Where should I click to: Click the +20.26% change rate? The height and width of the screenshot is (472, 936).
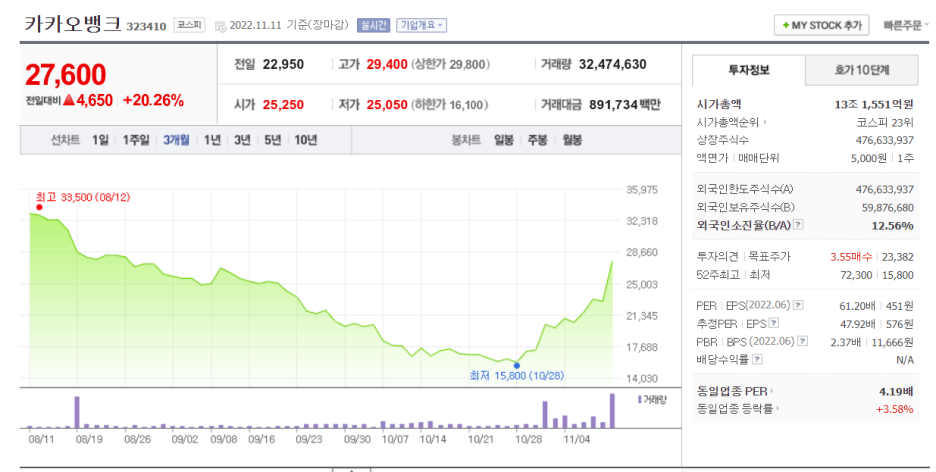[x=153, y=100]
